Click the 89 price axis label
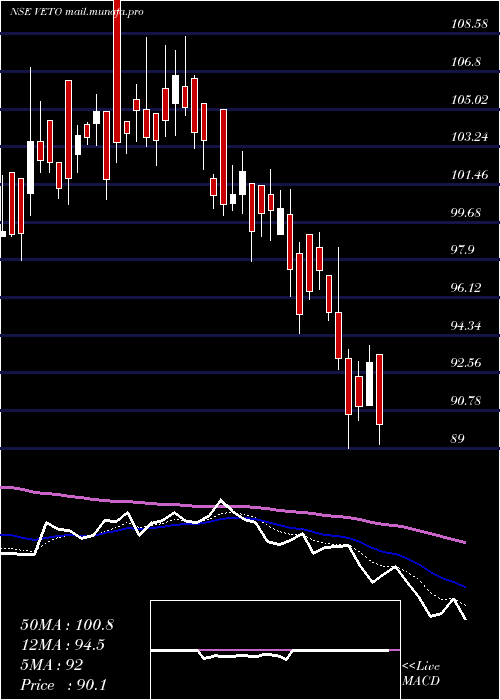 (458, 438)
